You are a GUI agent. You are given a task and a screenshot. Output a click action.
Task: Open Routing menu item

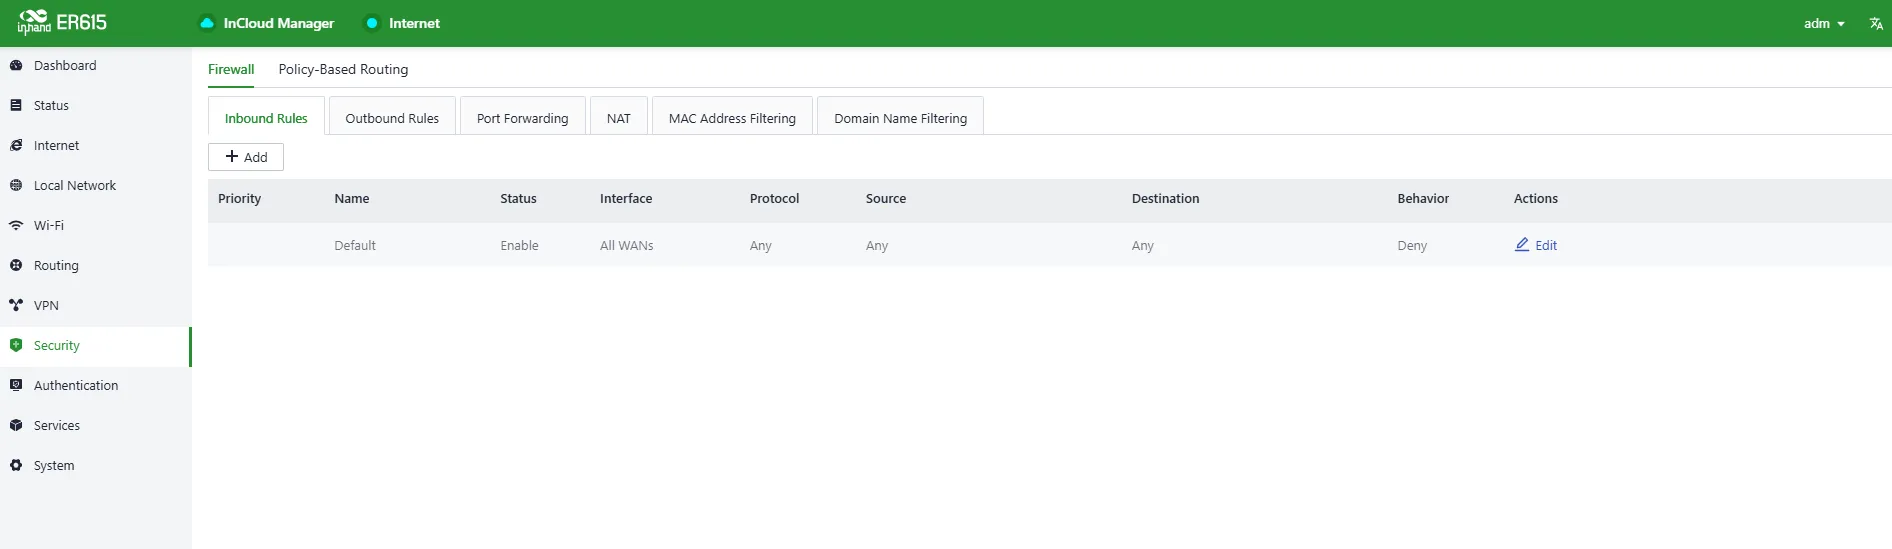(x=95, y=265)
